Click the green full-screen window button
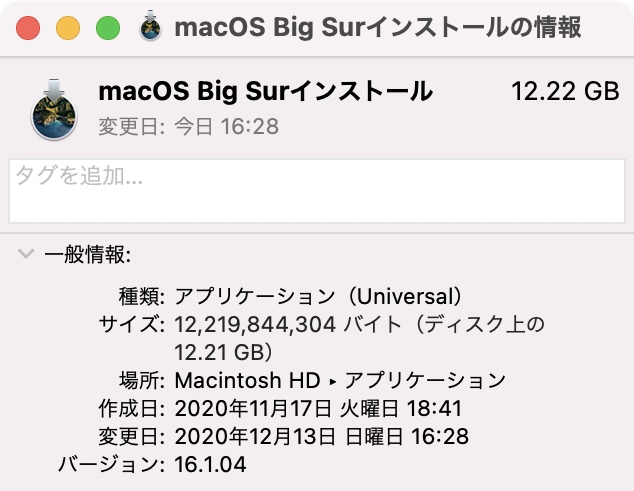Viewport: 634px width, 491px height. (108, 28)
